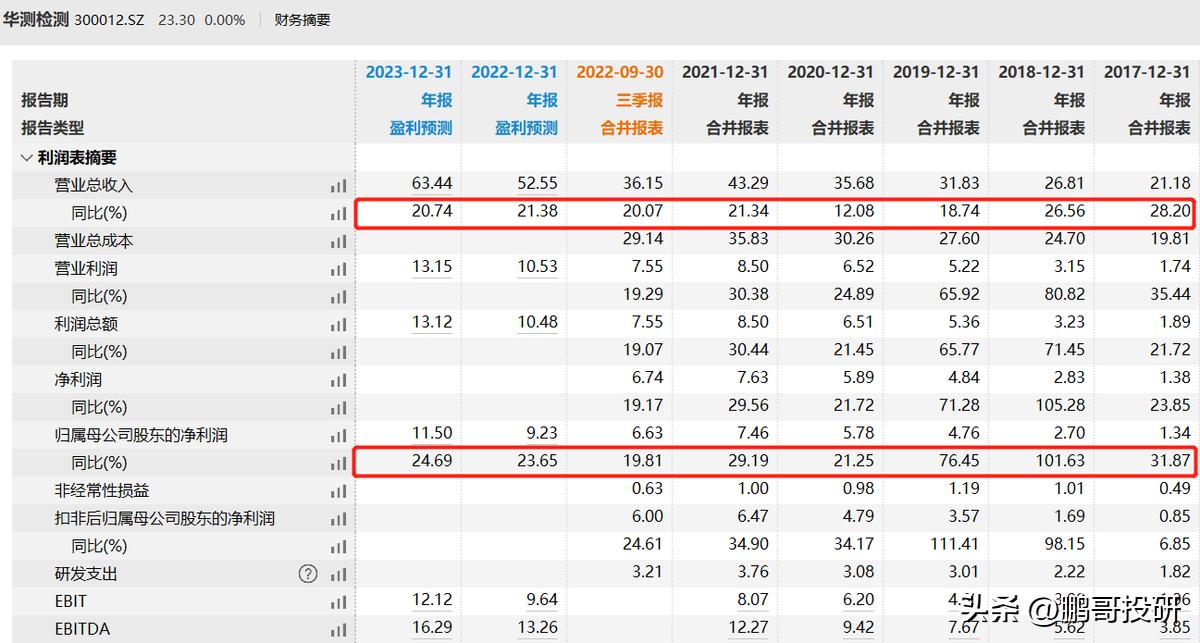Image resolution: width=1200 pixels, height=643 pixels.
Task: Open the 2023-12-31 年报 column header
Action: 409,71
